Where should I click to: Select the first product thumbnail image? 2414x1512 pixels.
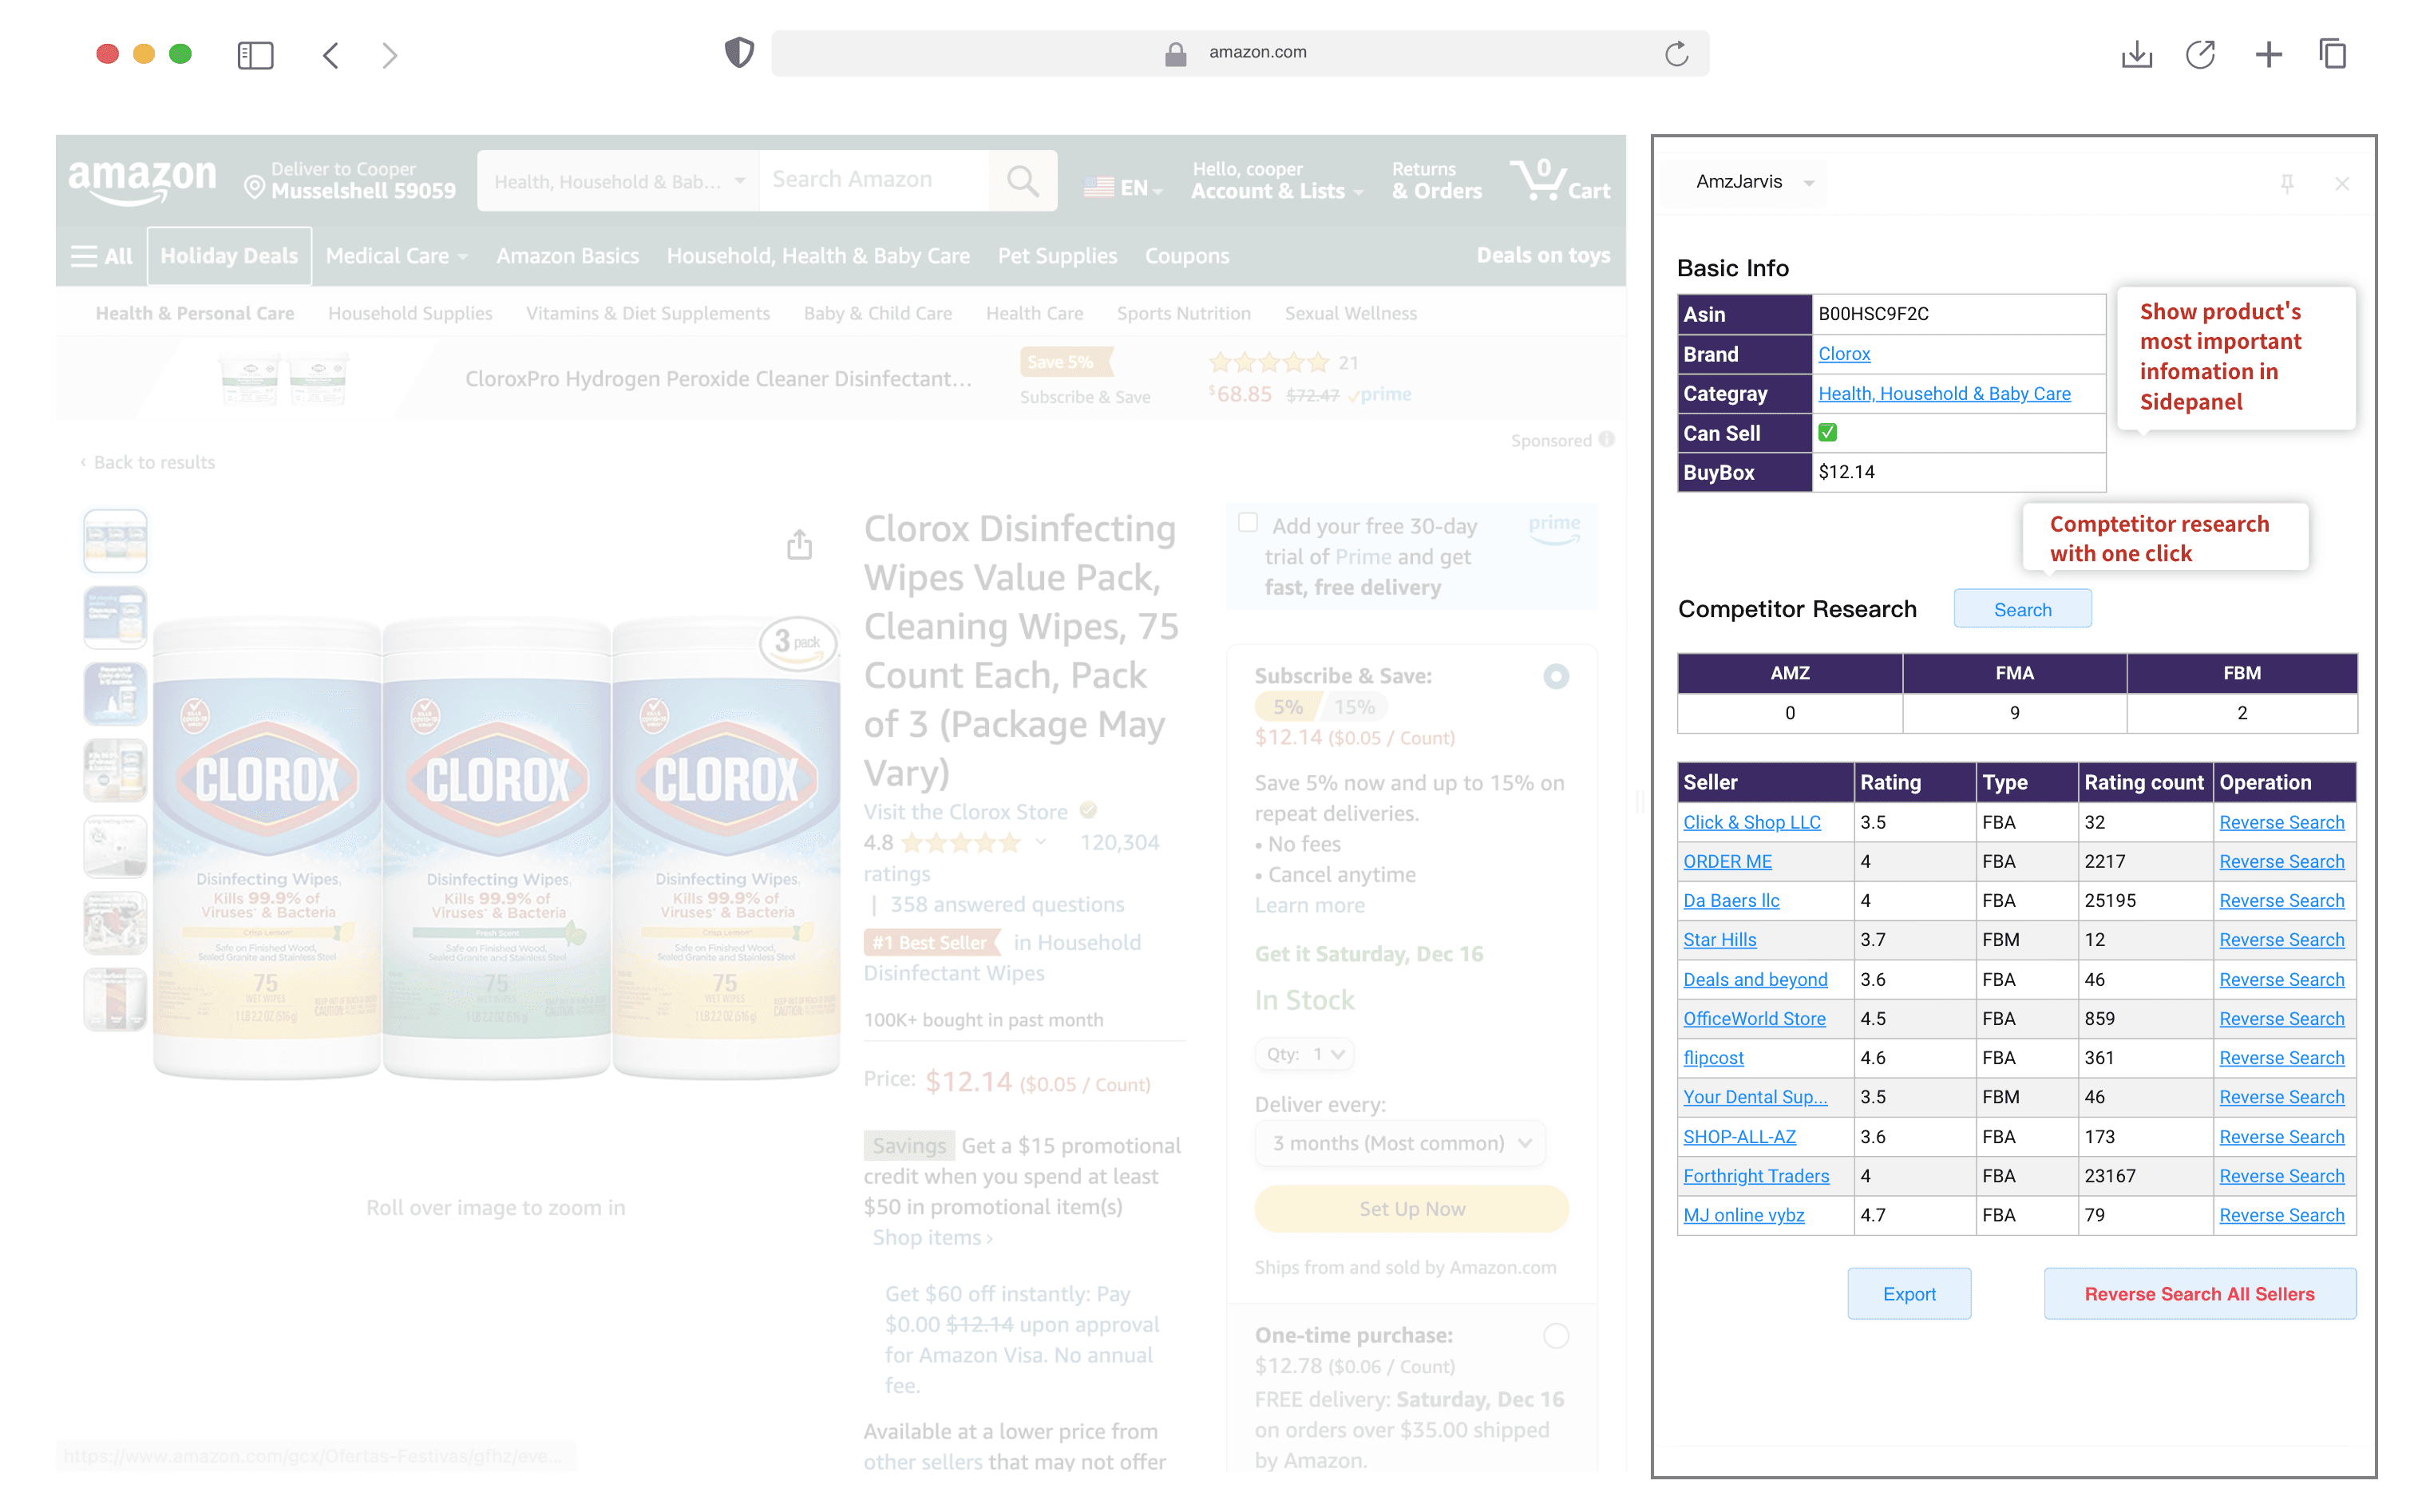point(115,540)
